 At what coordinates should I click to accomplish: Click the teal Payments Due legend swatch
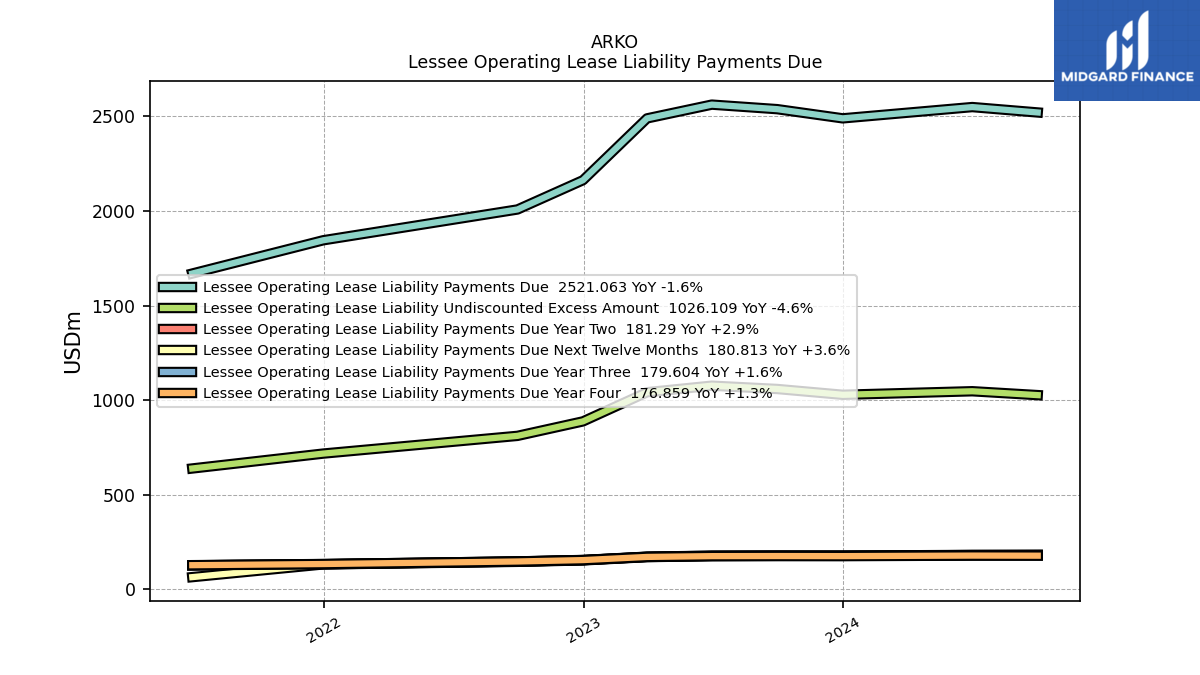[x=177, y=287]
